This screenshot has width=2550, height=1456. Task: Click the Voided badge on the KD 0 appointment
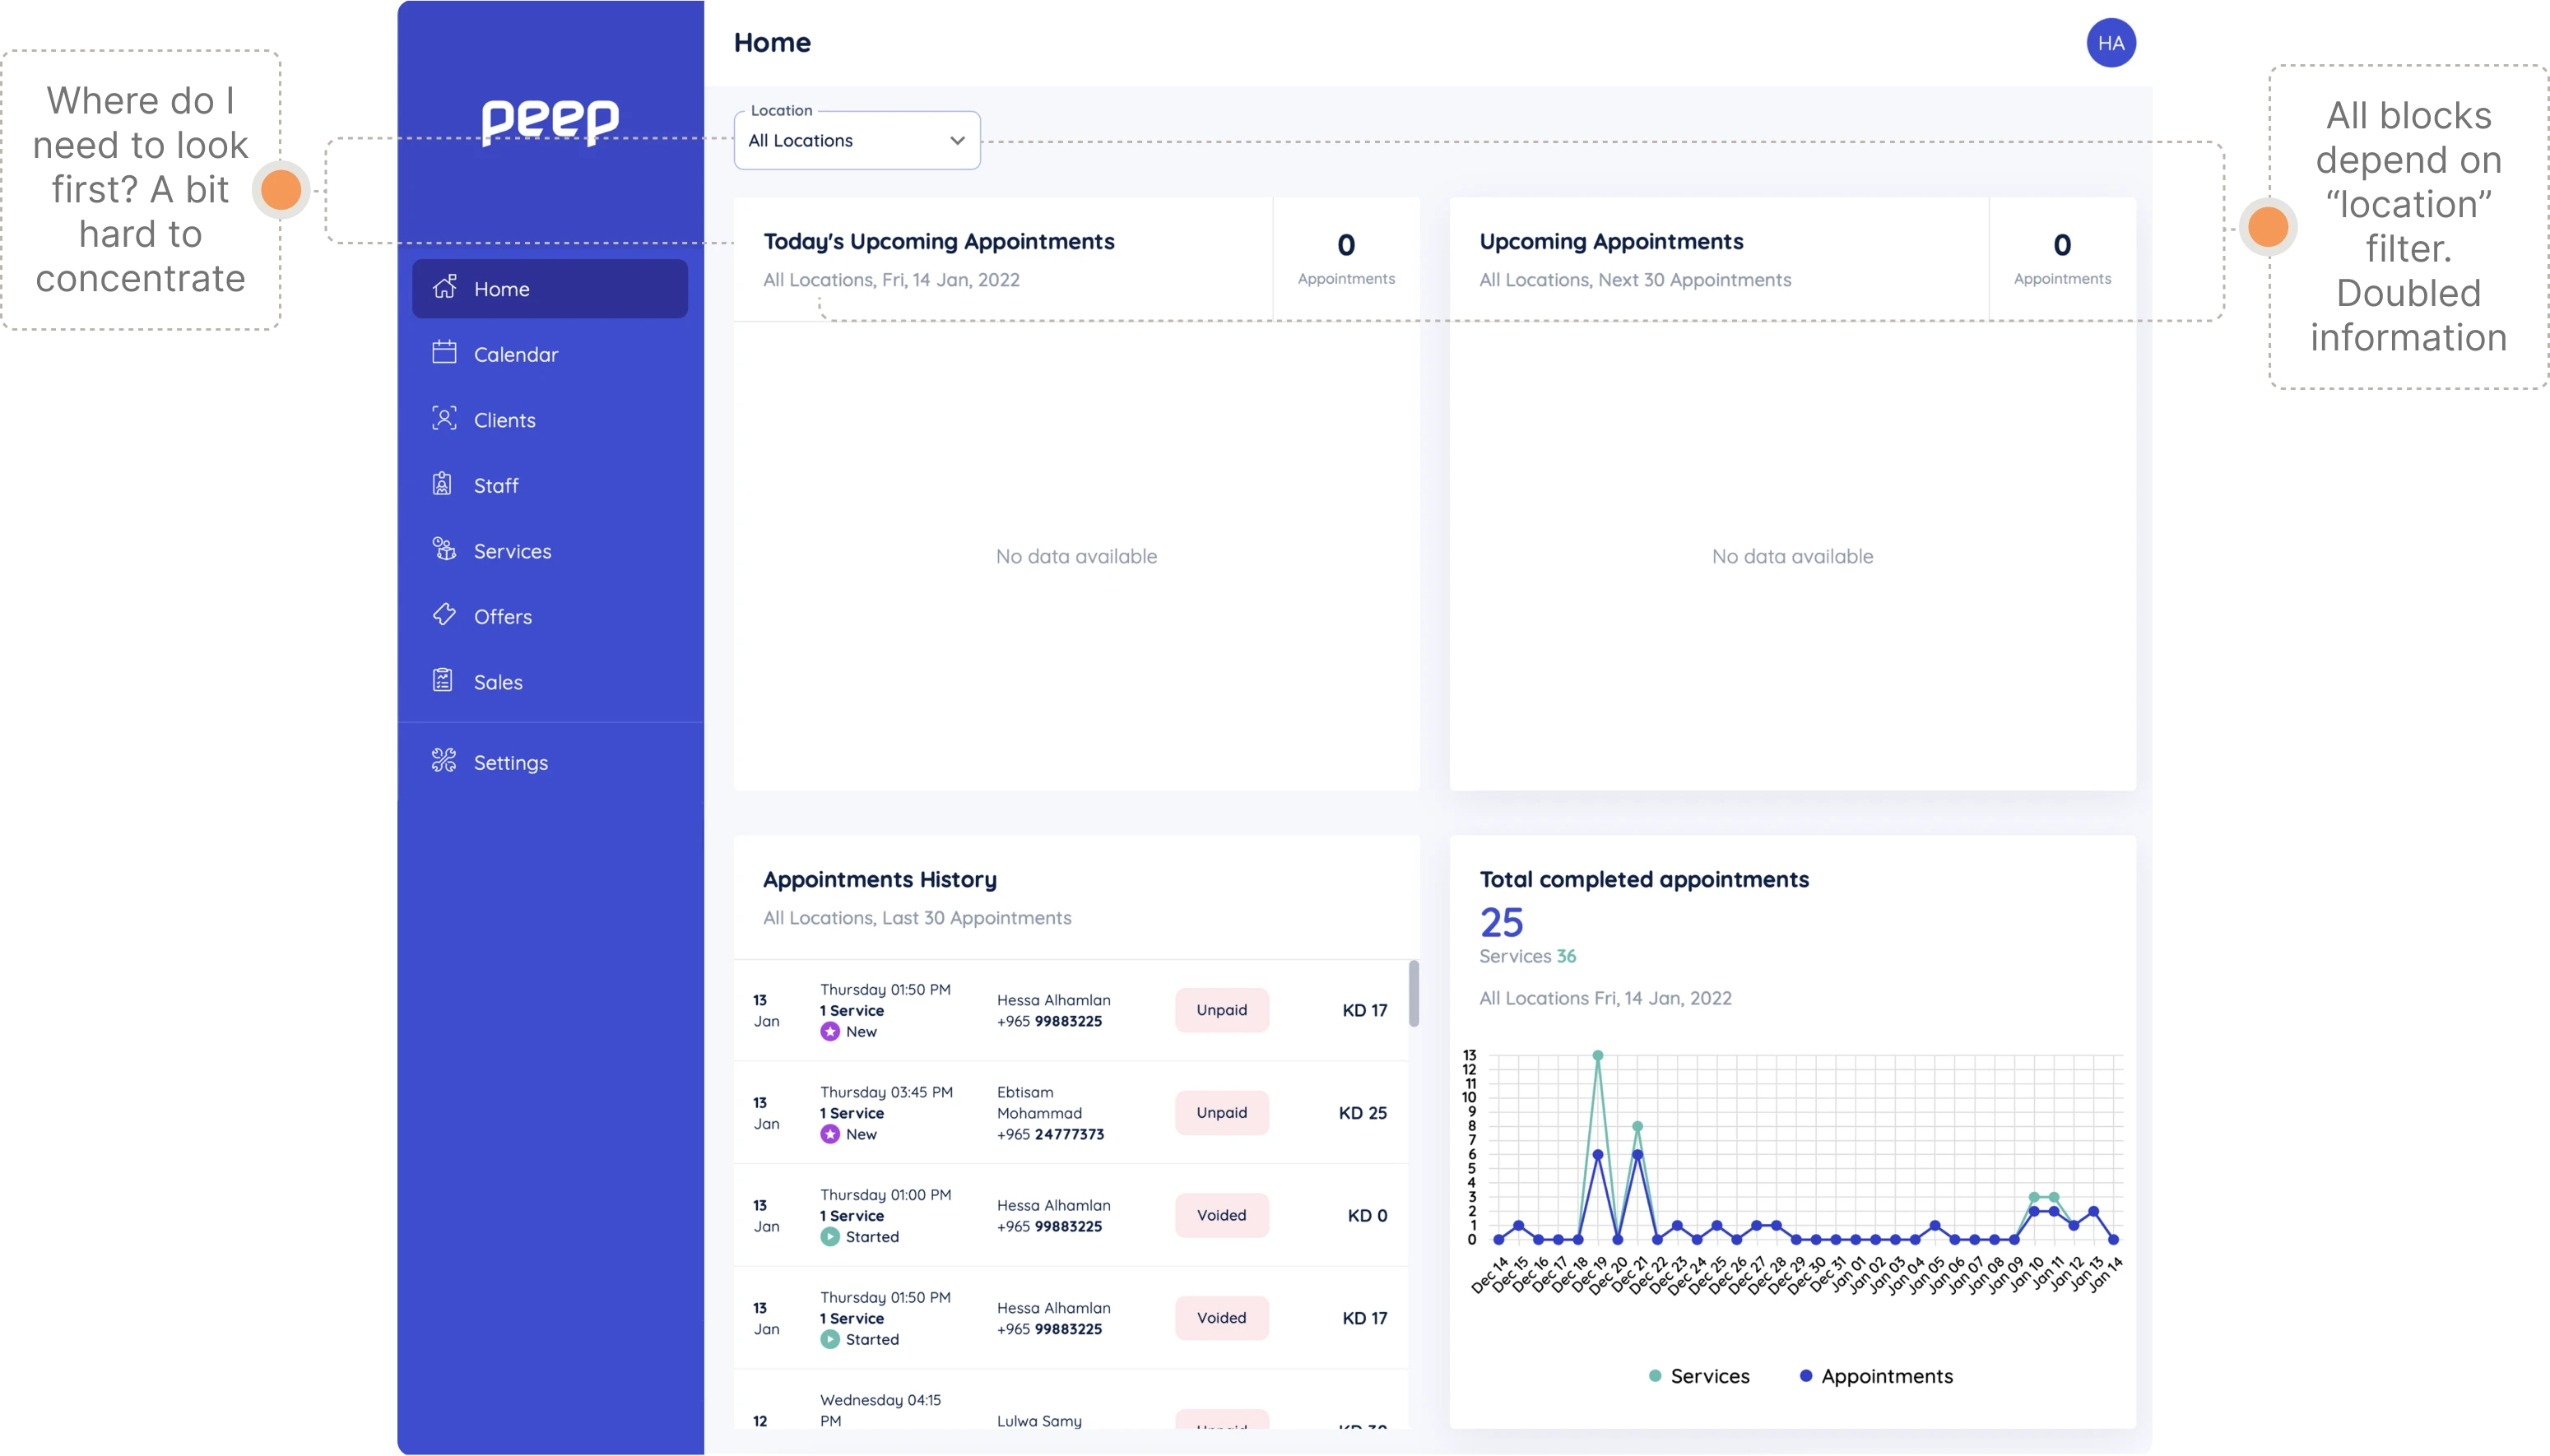coord(1222,1215)
